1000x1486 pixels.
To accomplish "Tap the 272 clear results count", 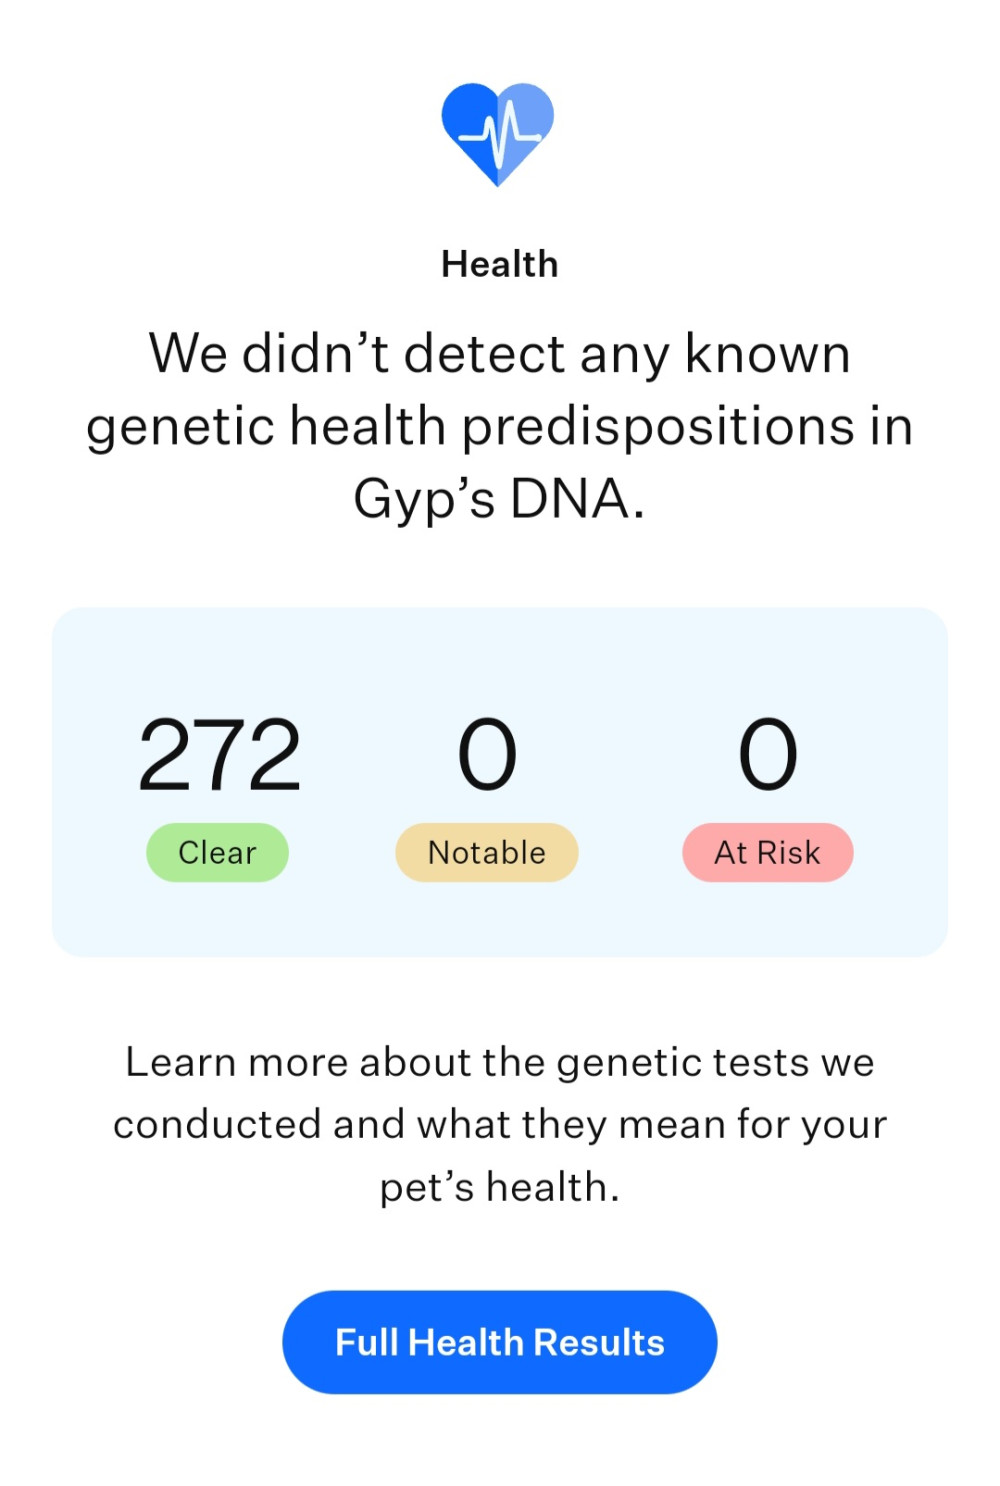I will tap(219, 755).
